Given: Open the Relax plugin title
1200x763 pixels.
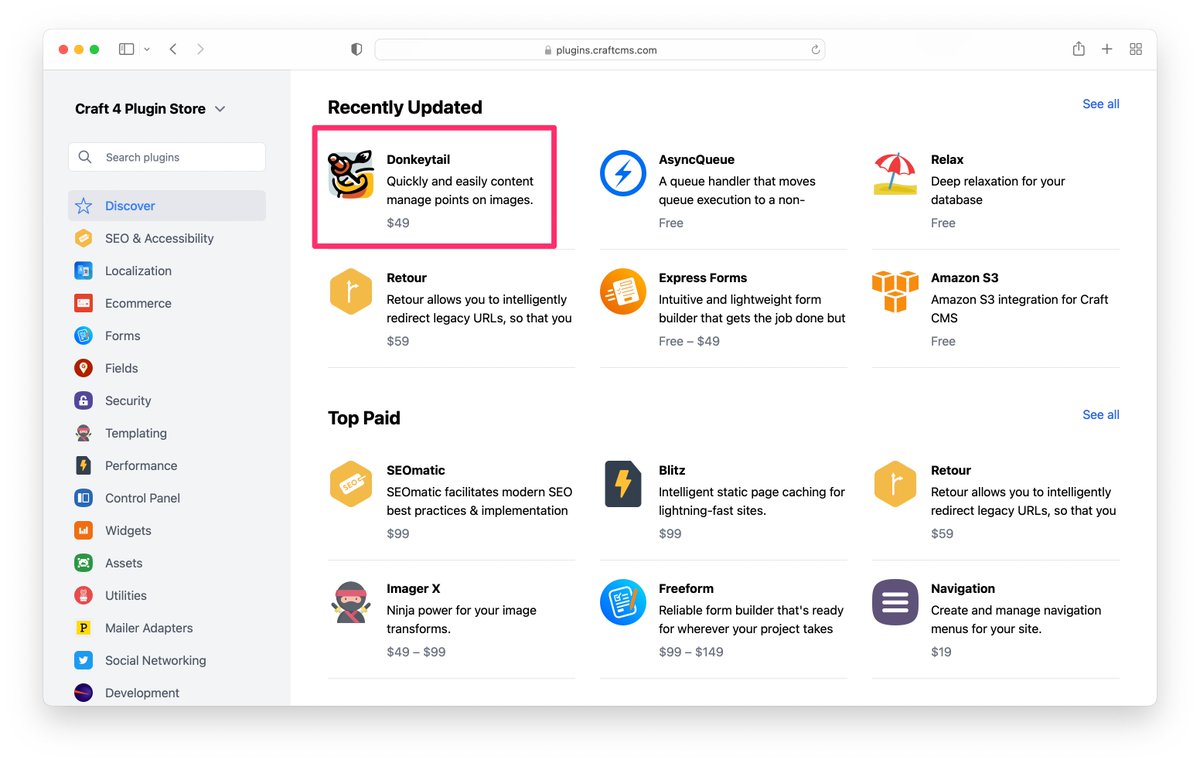Looking at the screenshot, I should coord(947,160).
